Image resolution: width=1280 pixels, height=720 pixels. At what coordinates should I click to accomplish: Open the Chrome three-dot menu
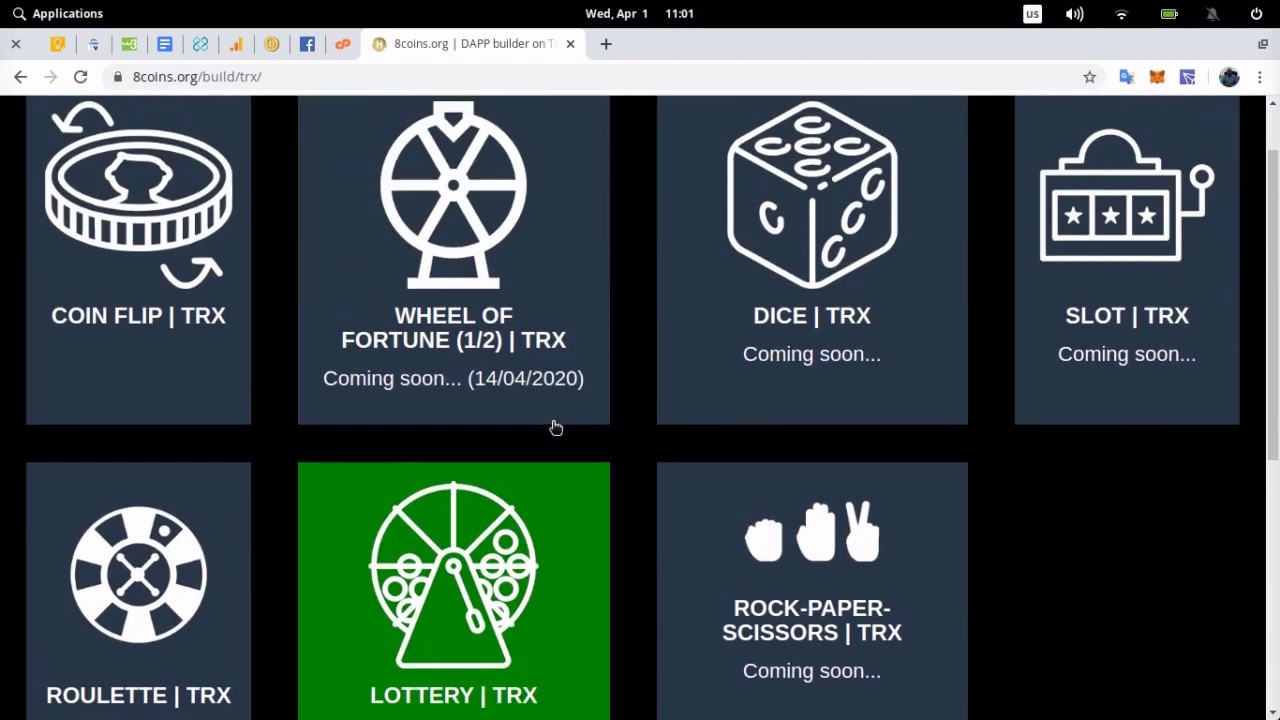(1259, 77)
